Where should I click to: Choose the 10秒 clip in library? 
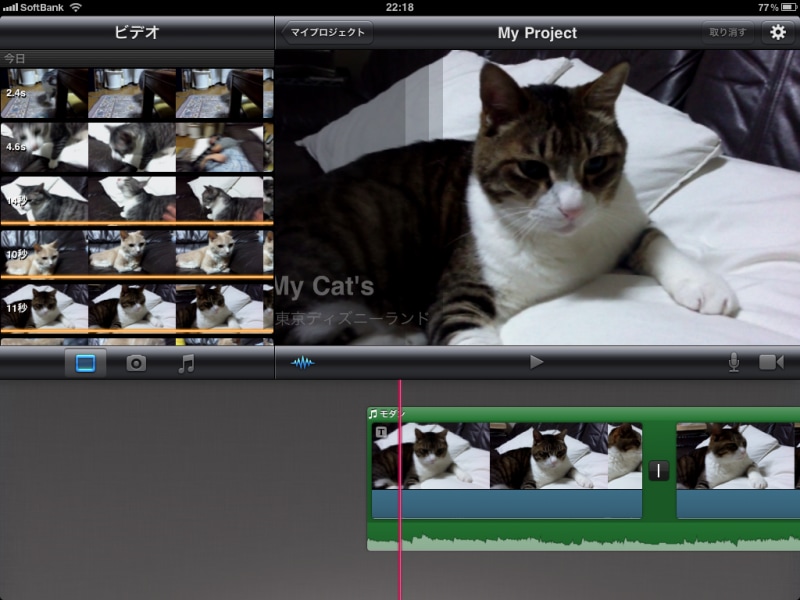pos(136,253)
